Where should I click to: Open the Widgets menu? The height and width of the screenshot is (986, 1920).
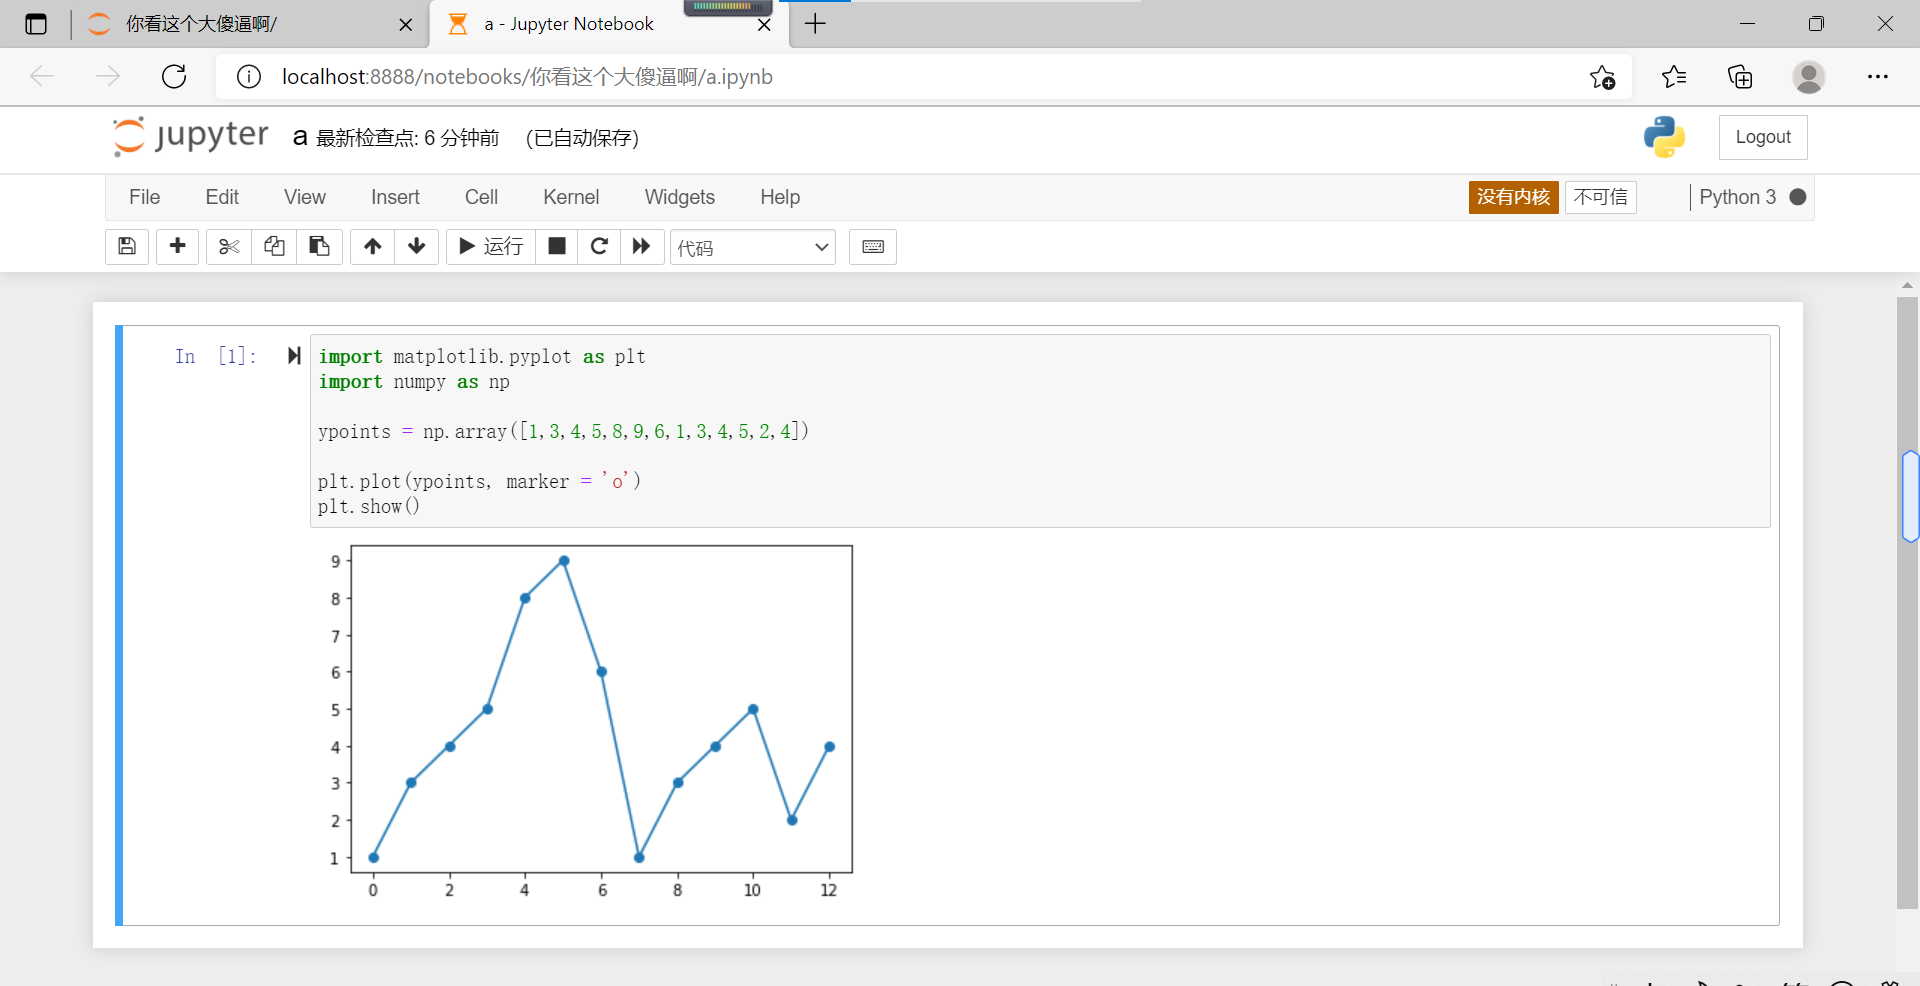point(680,197)
